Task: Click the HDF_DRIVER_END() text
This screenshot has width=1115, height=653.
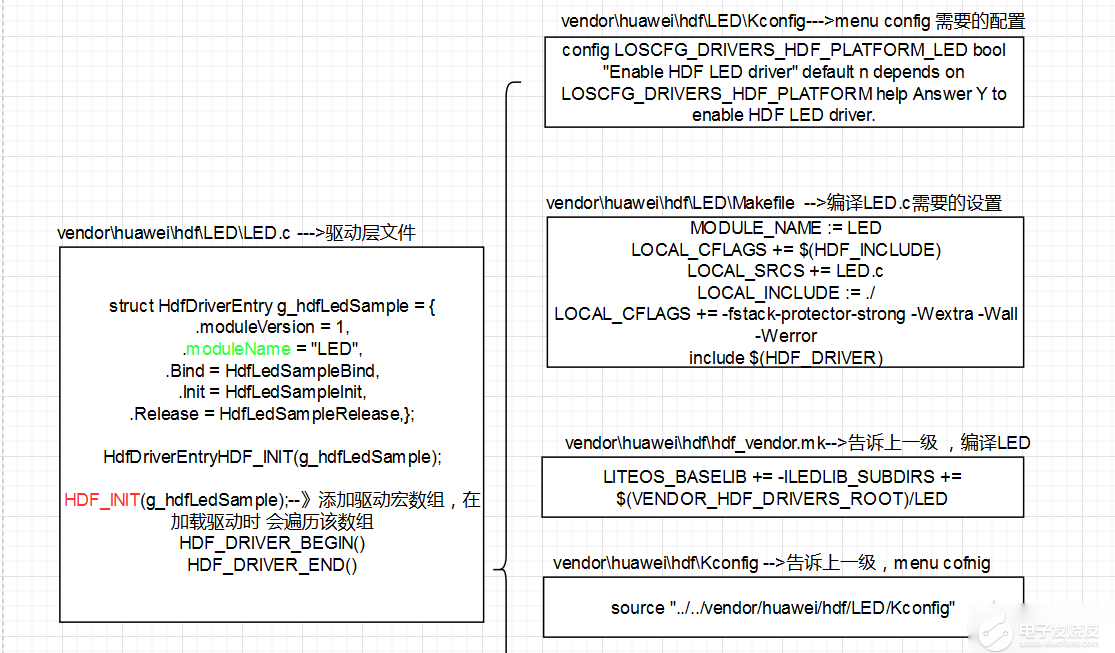Action: tap(272, 565)
